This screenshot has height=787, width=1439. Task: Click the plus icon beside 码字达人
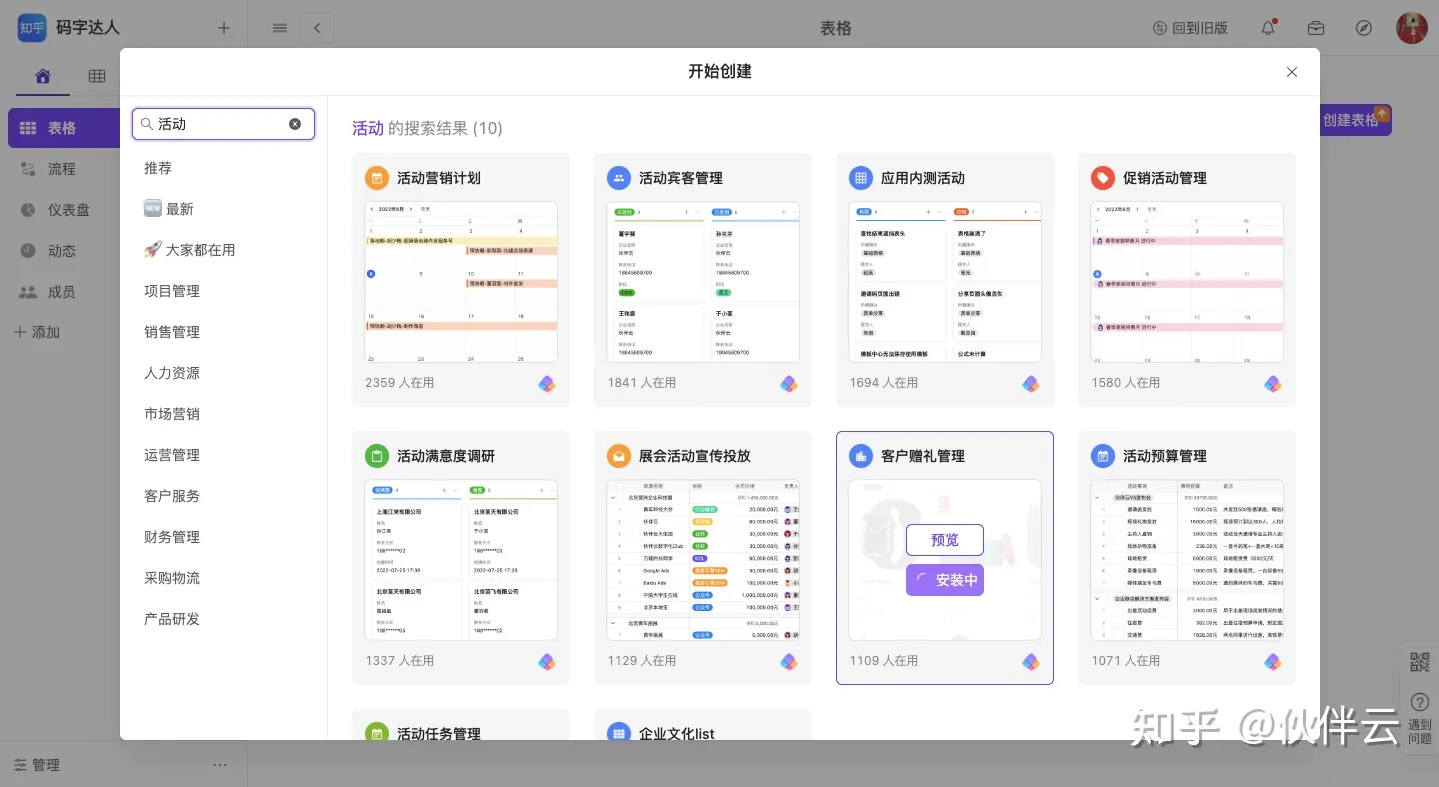[x=224, y=28]
